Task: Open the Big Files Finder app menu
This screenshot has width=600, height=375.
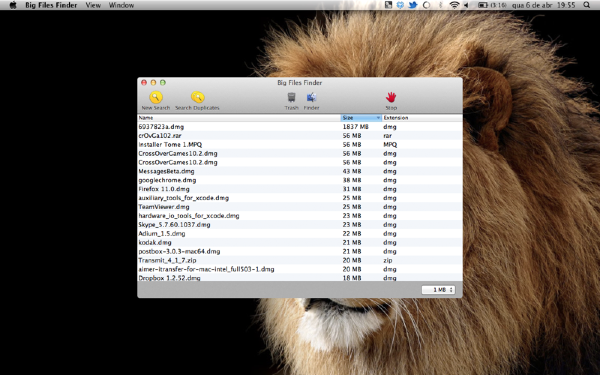Action: pos(51,5)
